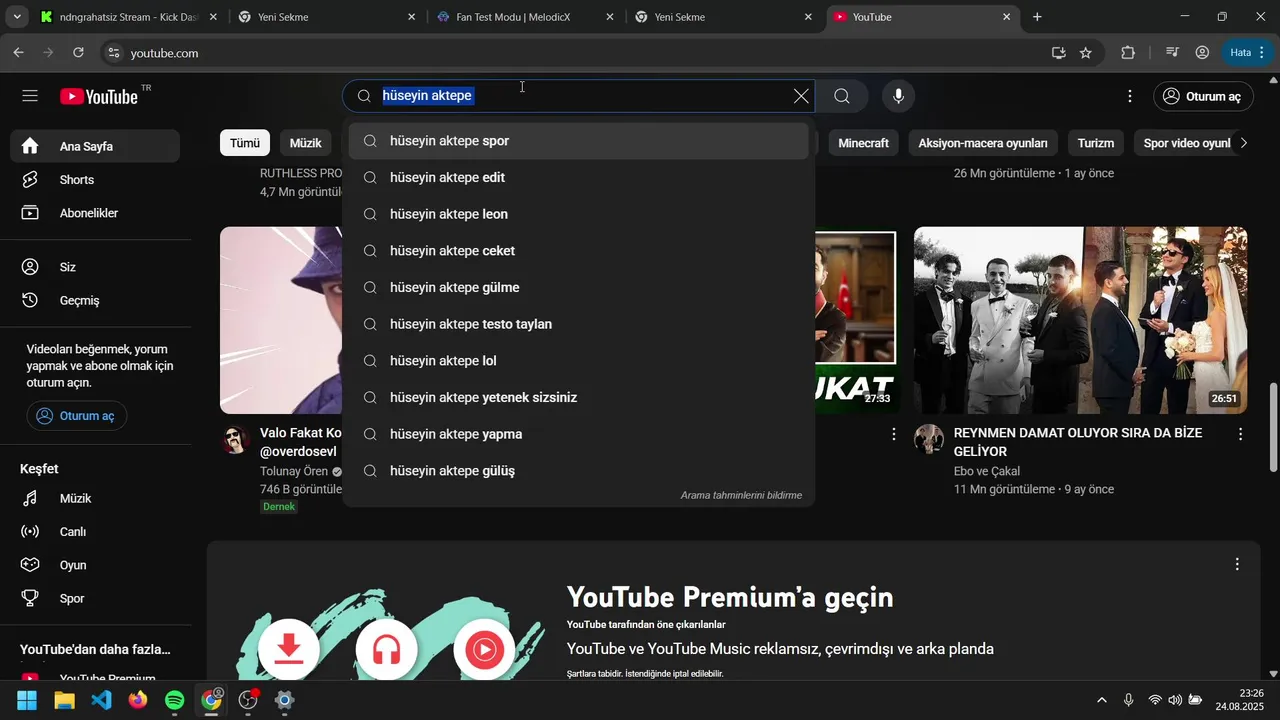The width and height of the screenshot is (1280, 720).
Task: Choose suggestion hüseyin aktepe edit
Action: coord(578,178)
